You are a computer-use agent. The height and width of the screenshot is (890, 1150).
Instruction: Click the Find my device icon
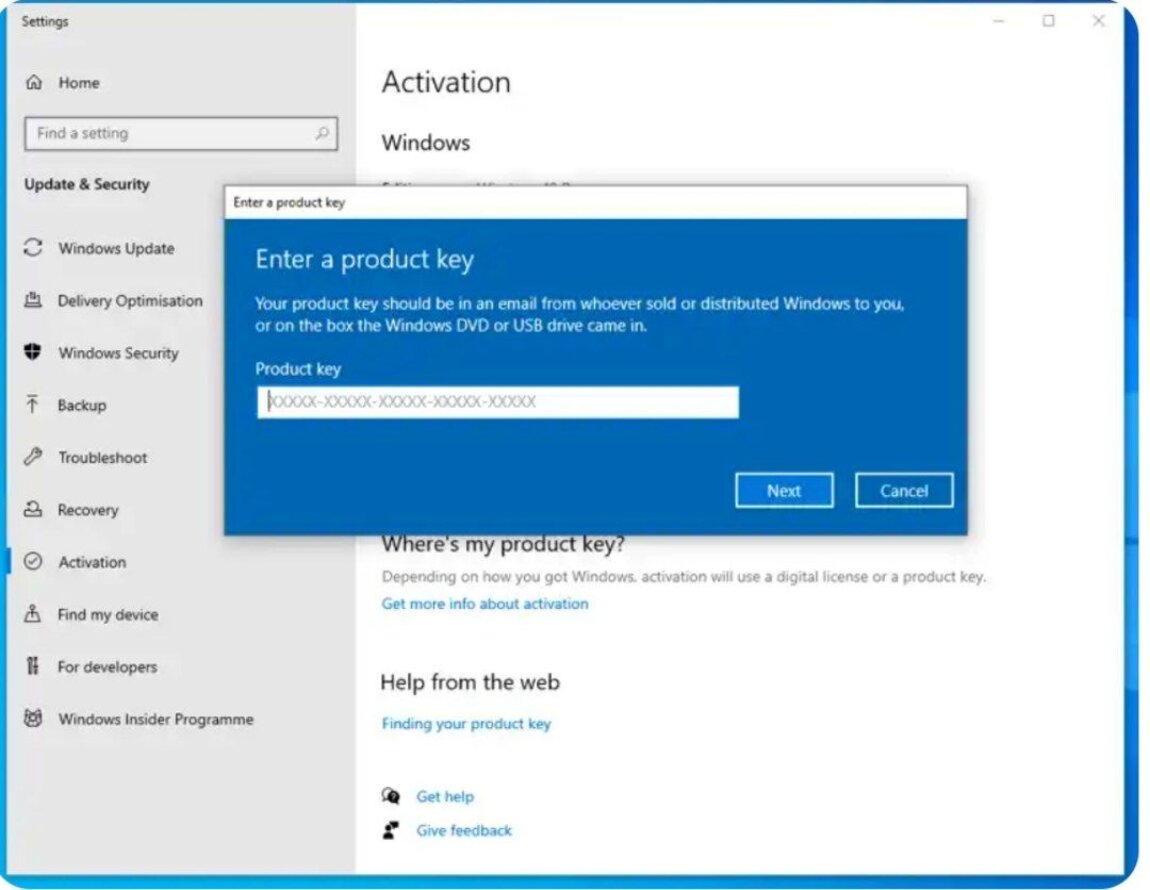[33, 614]
